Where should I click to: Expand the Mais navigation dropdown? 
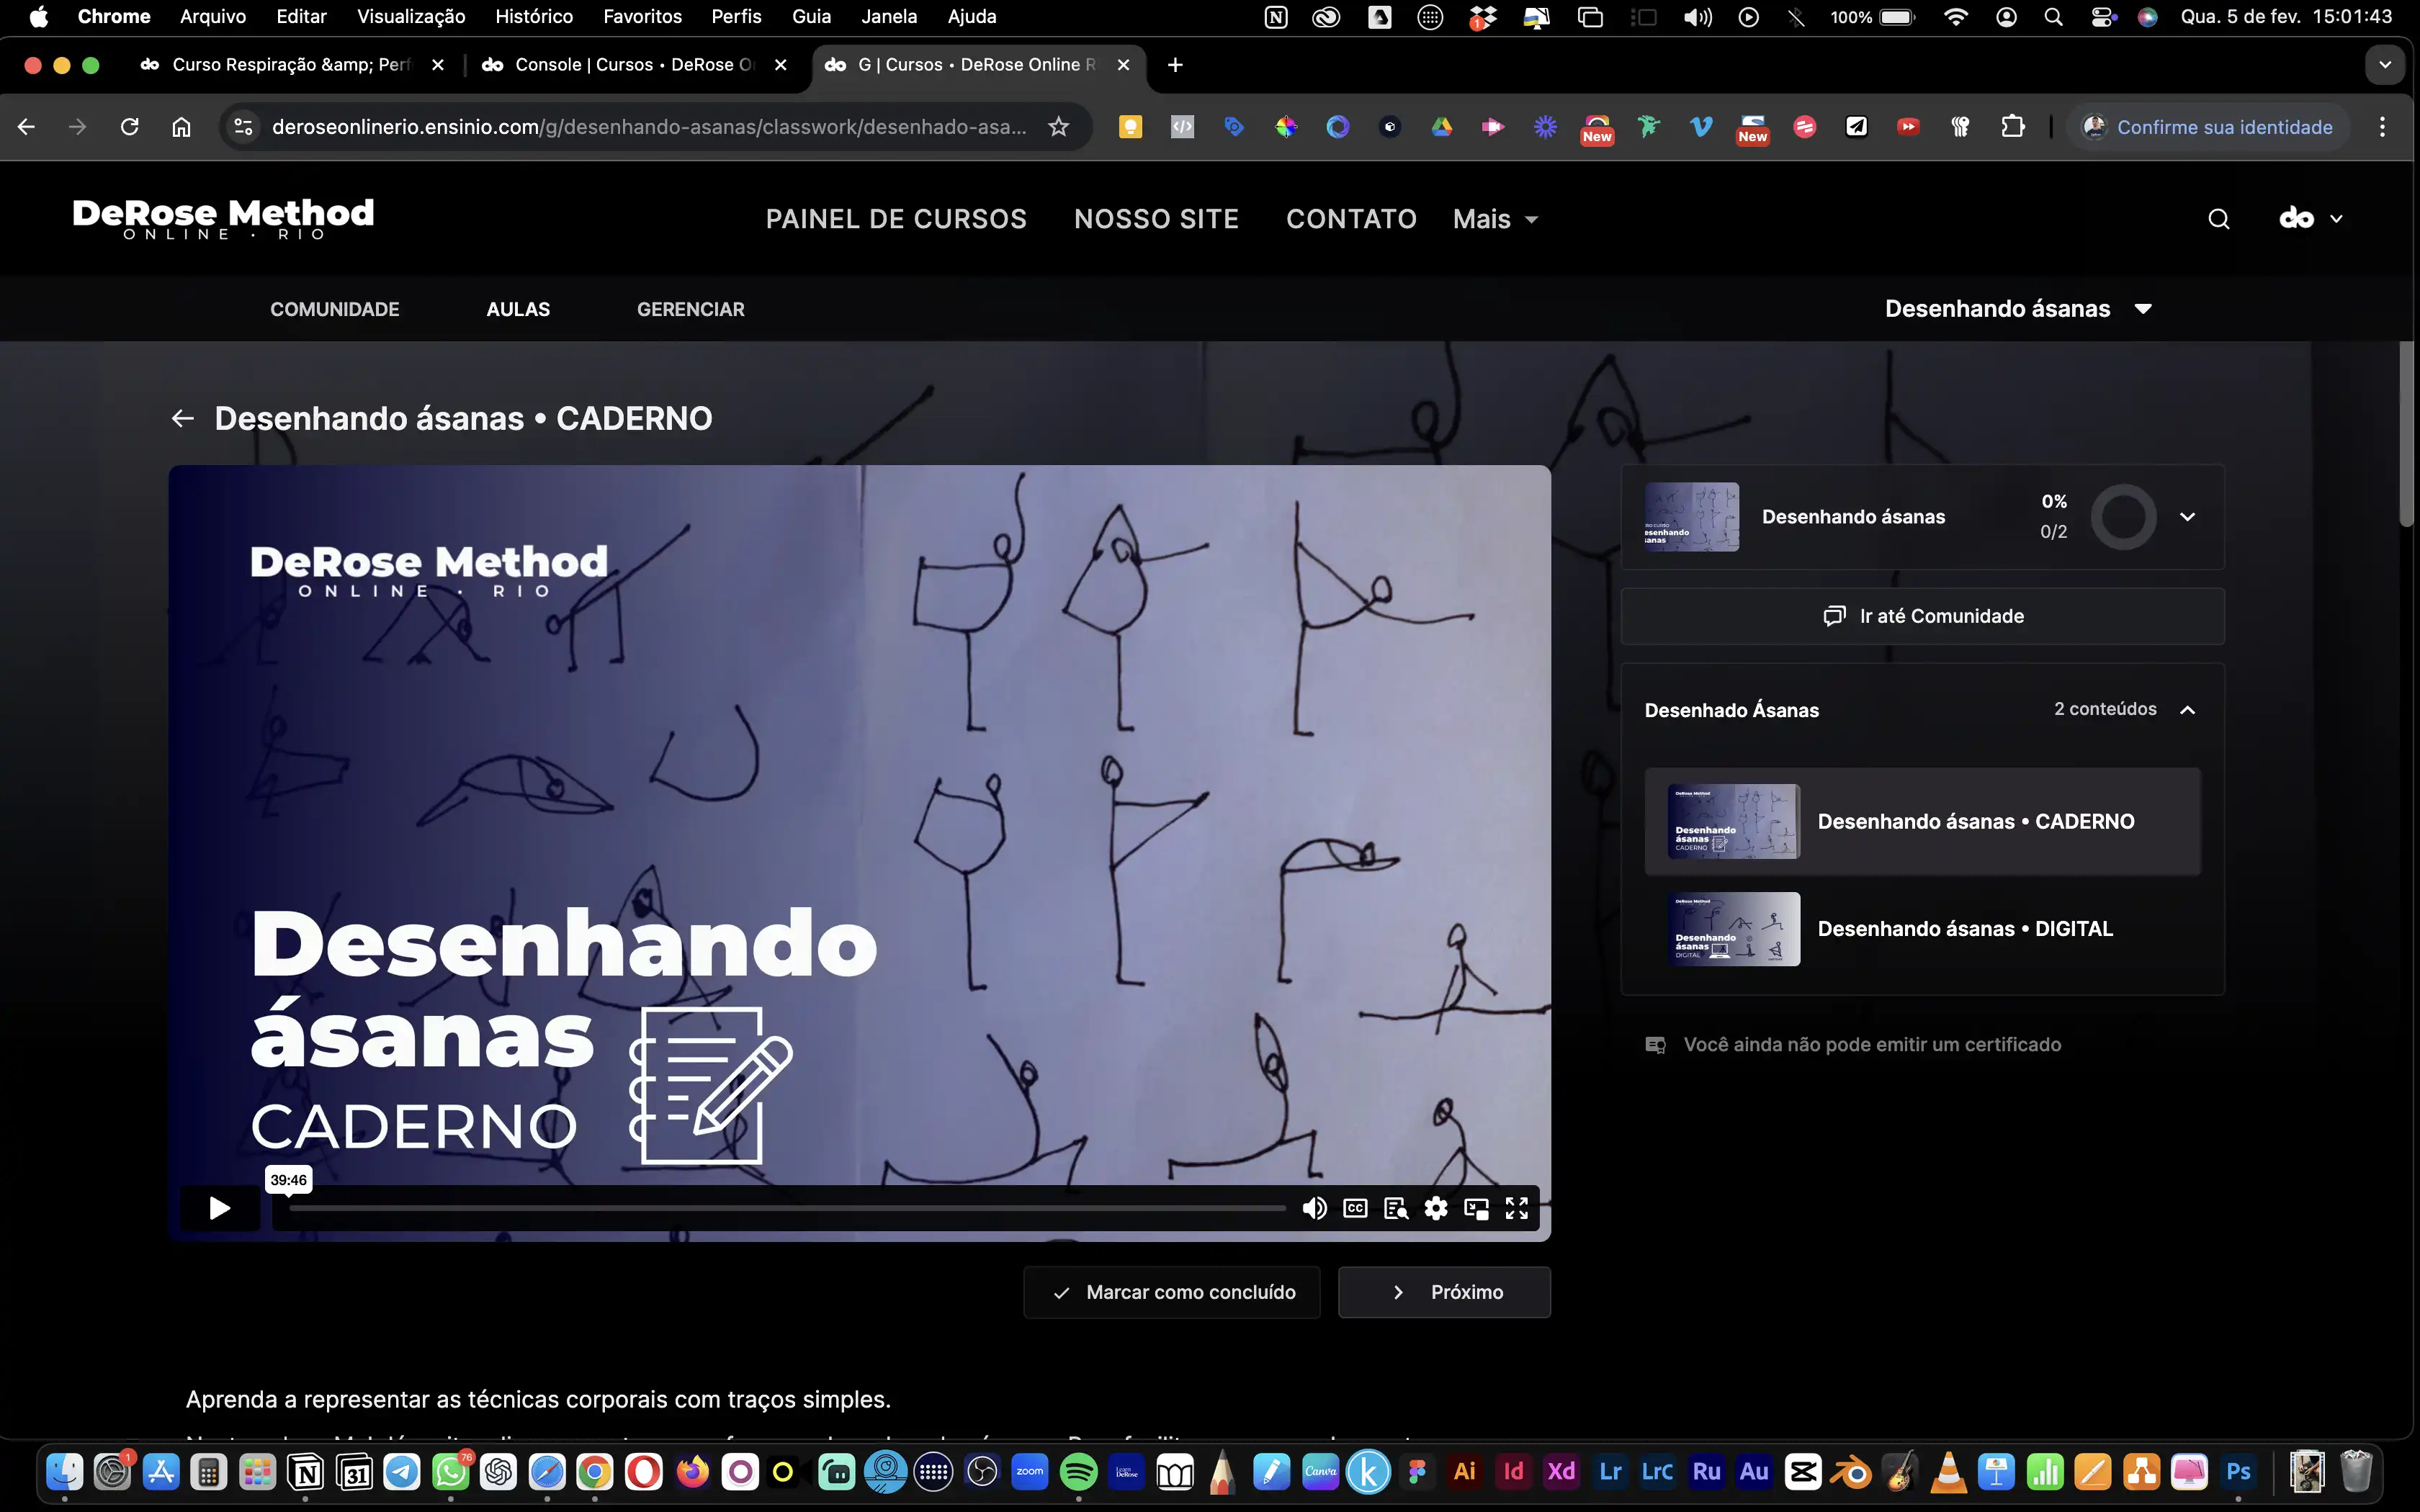click(1495, 219)
